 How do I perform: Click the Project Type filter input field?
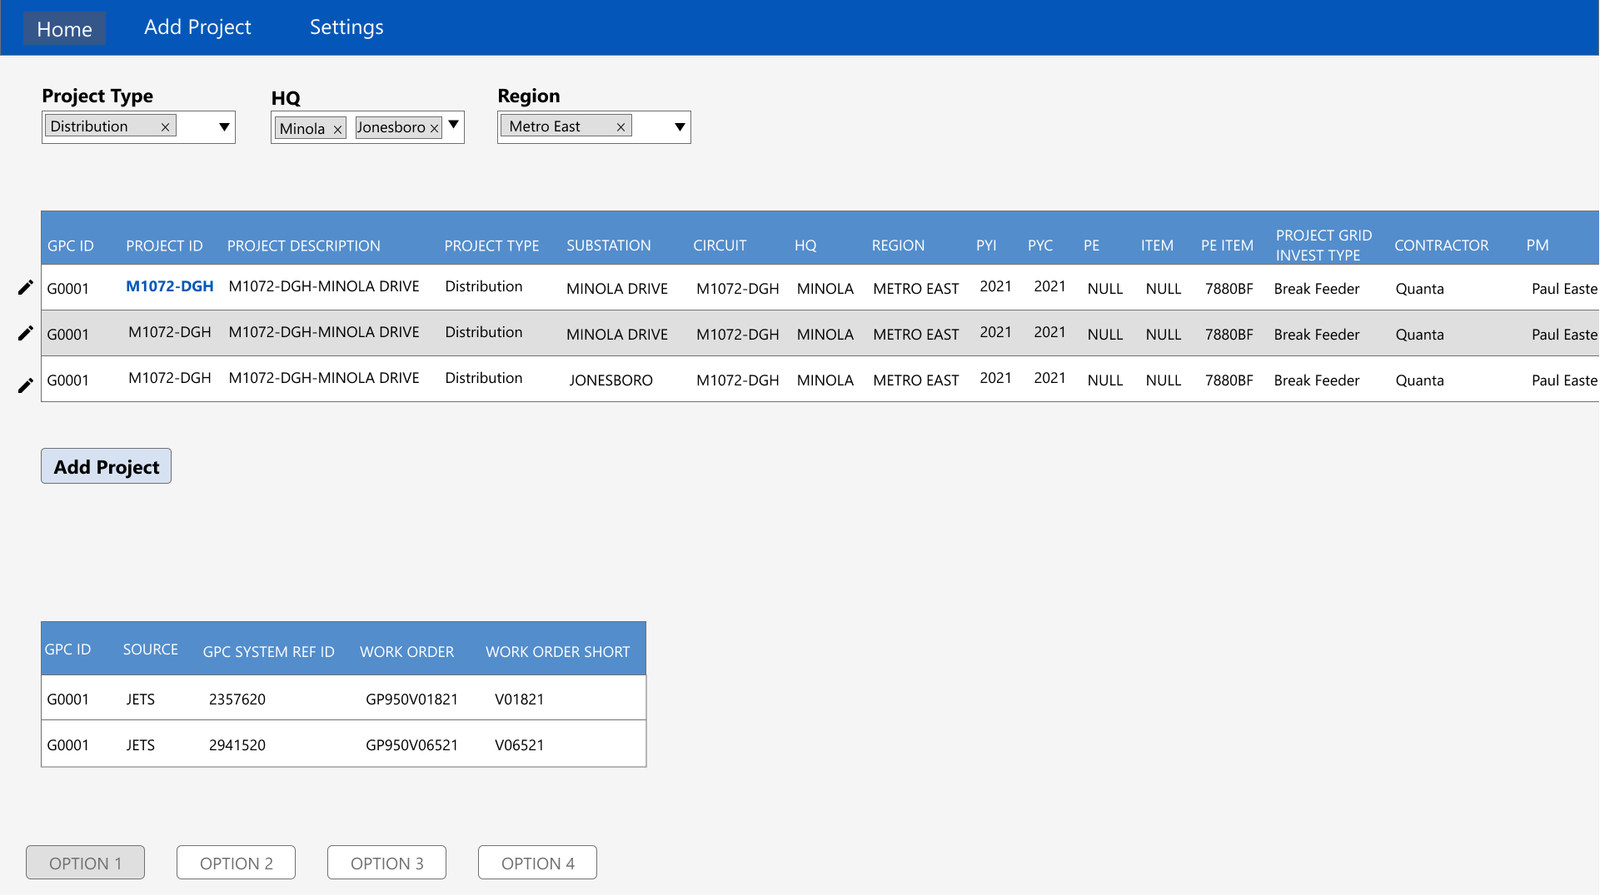click(x=138, y=127)
